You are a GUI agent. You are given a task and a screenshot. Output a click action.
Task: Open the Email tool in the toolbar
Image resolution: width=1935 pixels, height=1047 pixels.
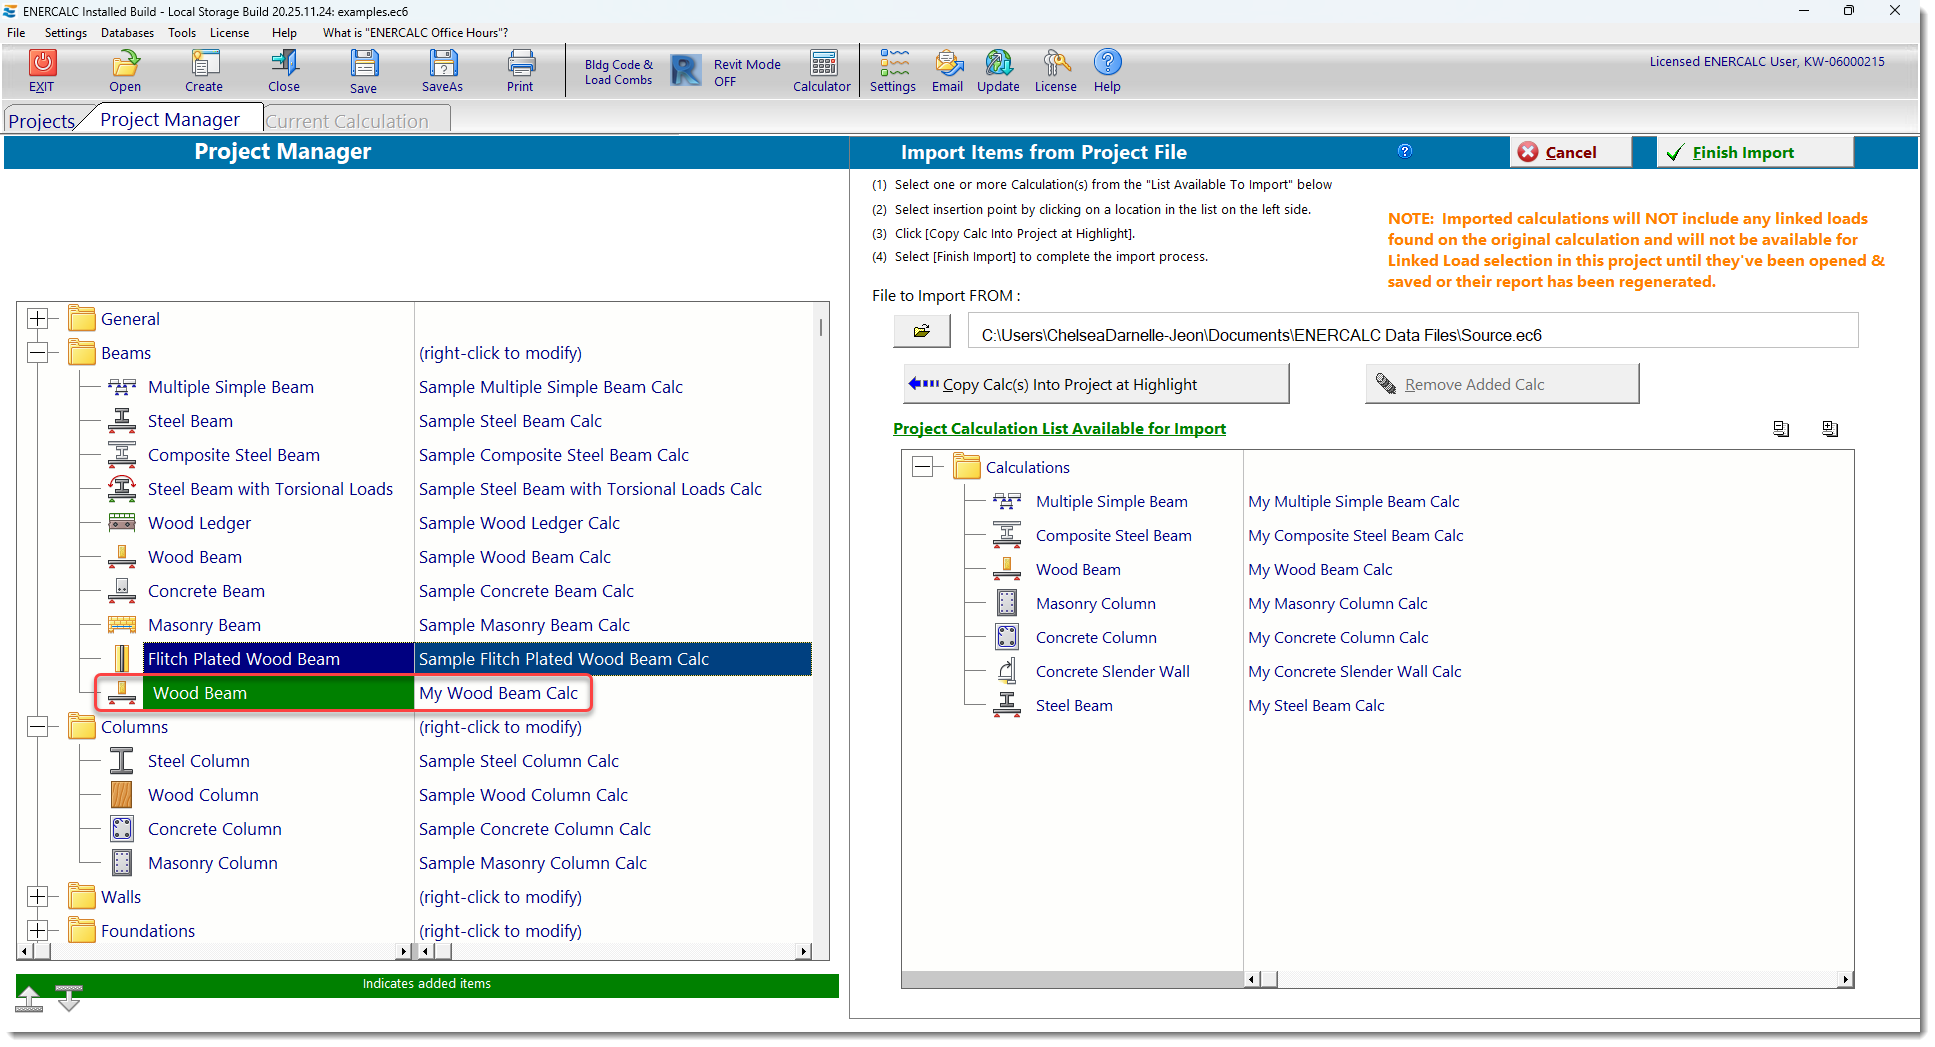tap(947, 70)
